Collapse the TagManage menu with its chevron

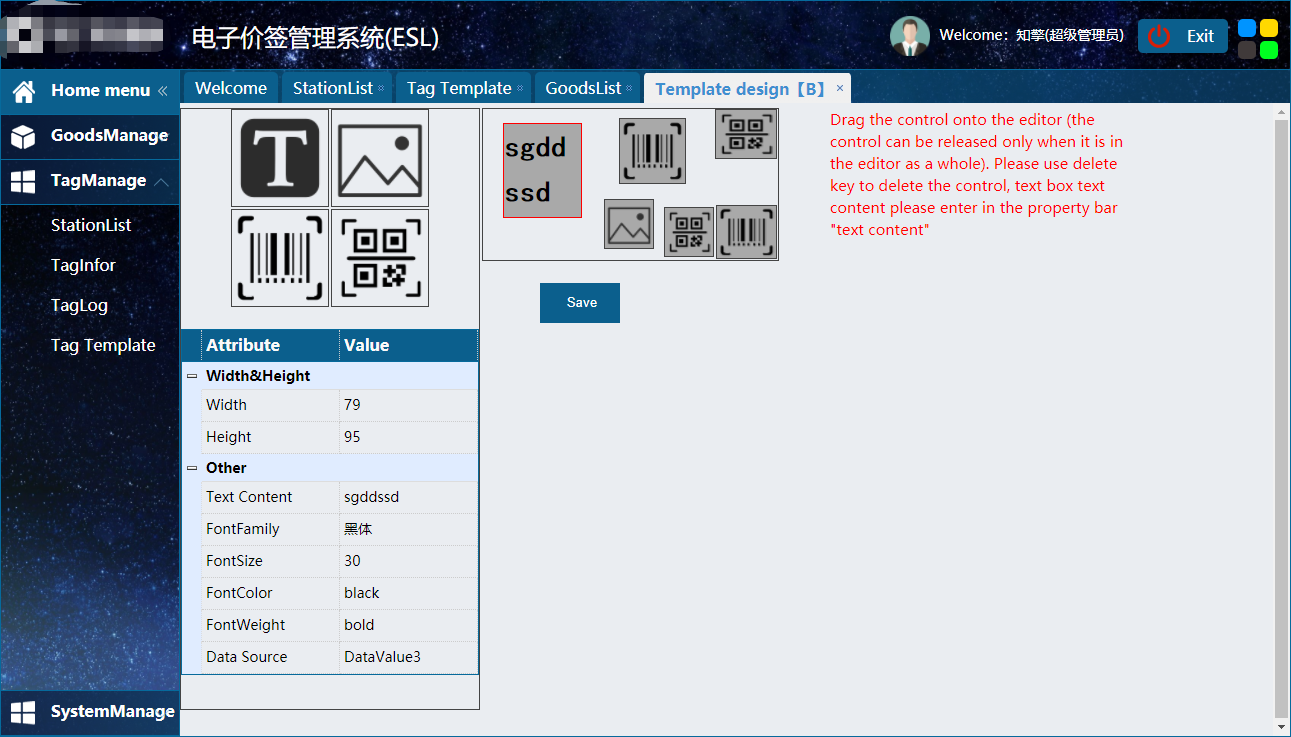162,181
